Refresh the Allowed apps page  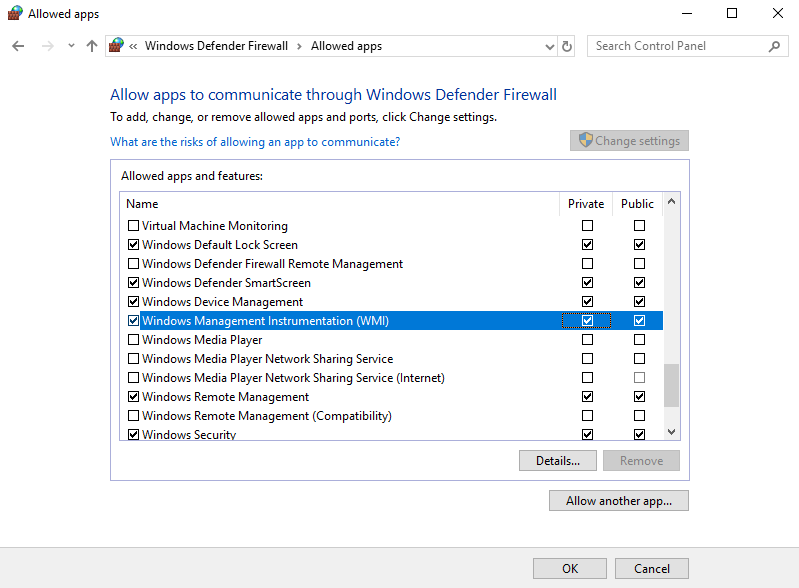tap(567, 46)
